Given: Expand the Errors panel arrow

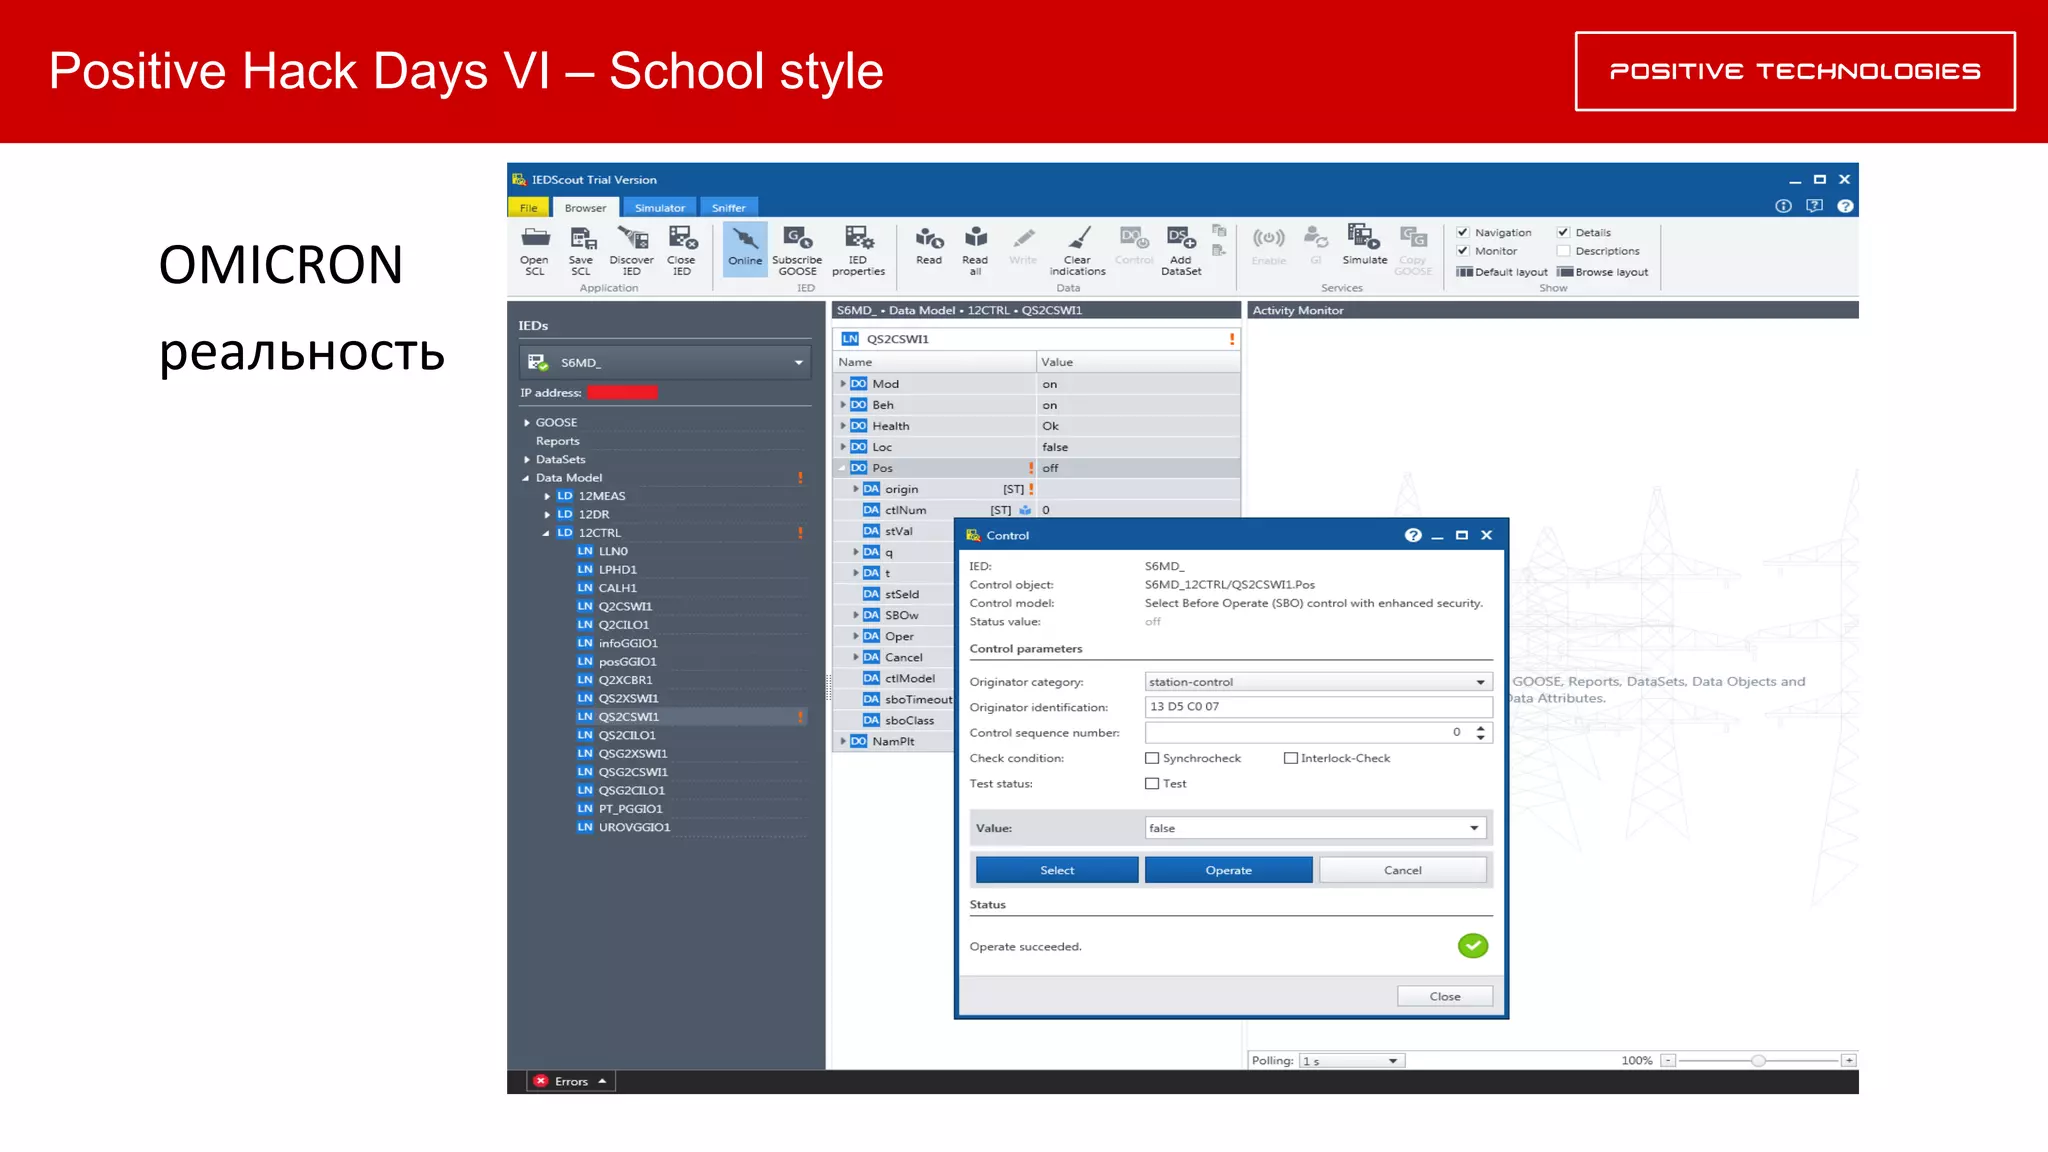Looking at the screenshot, I should coord(602,1081).
